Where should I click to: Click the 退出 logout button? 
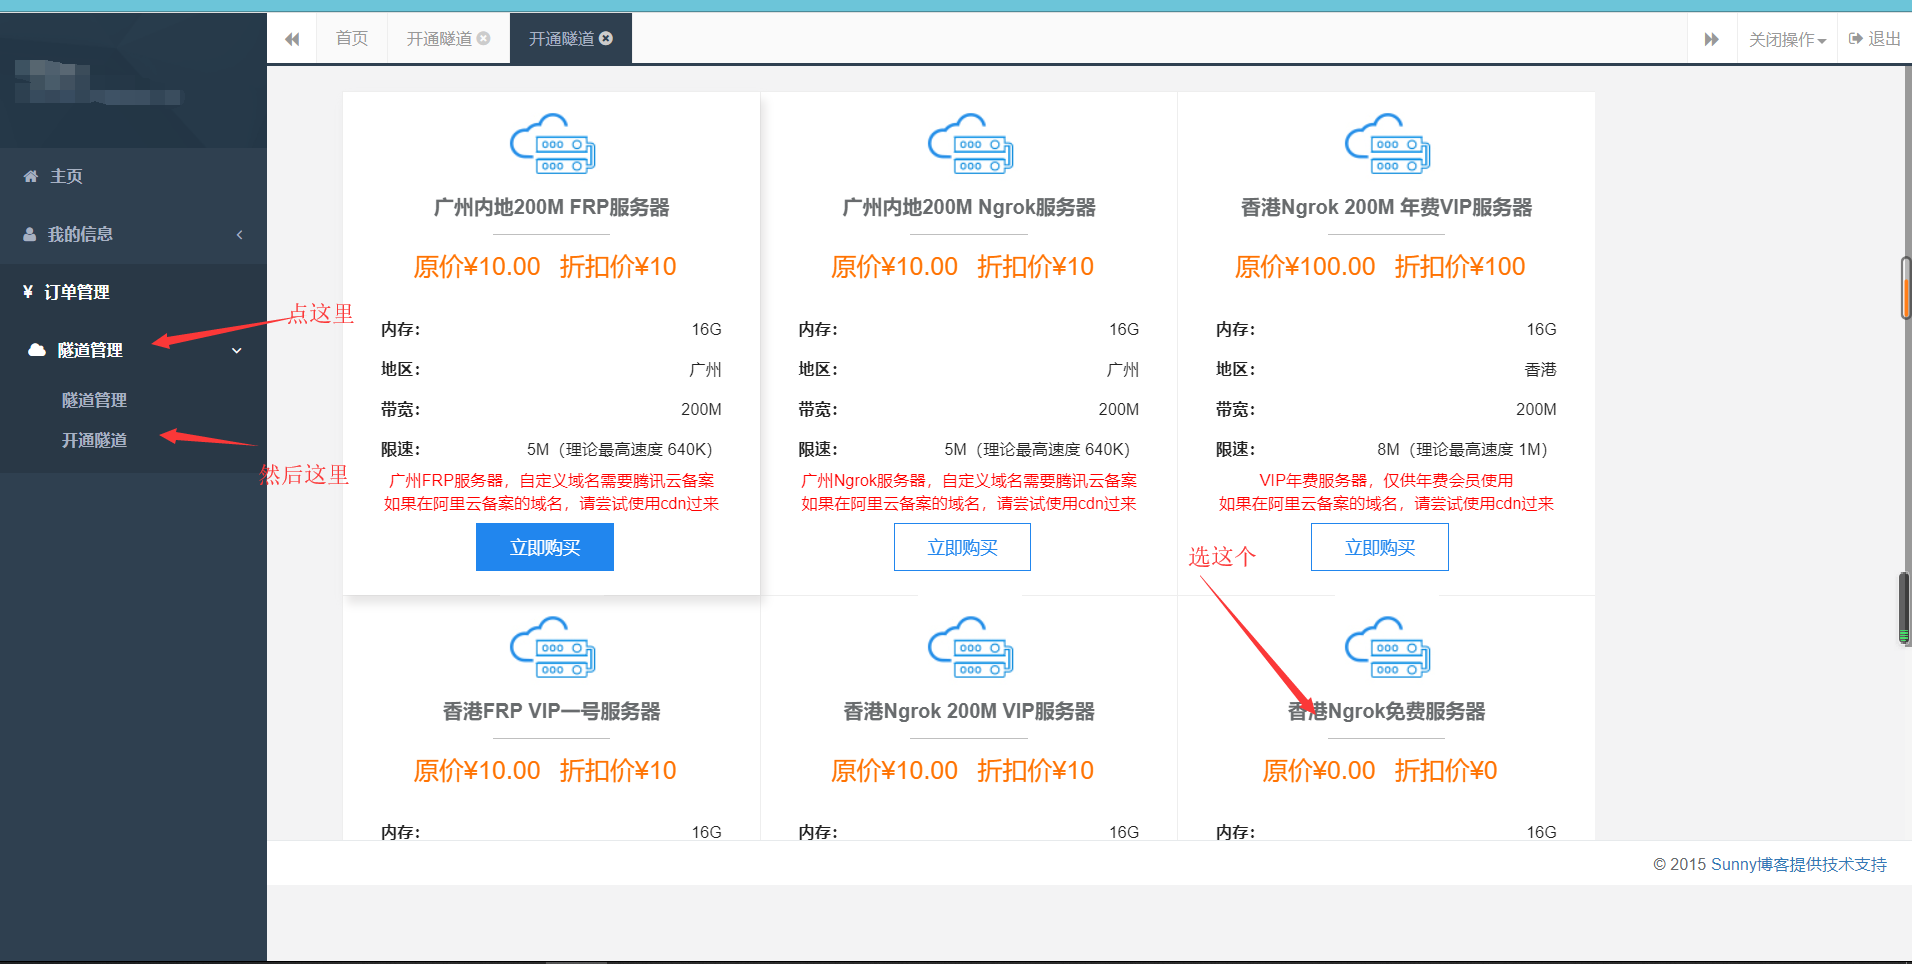1874,39
